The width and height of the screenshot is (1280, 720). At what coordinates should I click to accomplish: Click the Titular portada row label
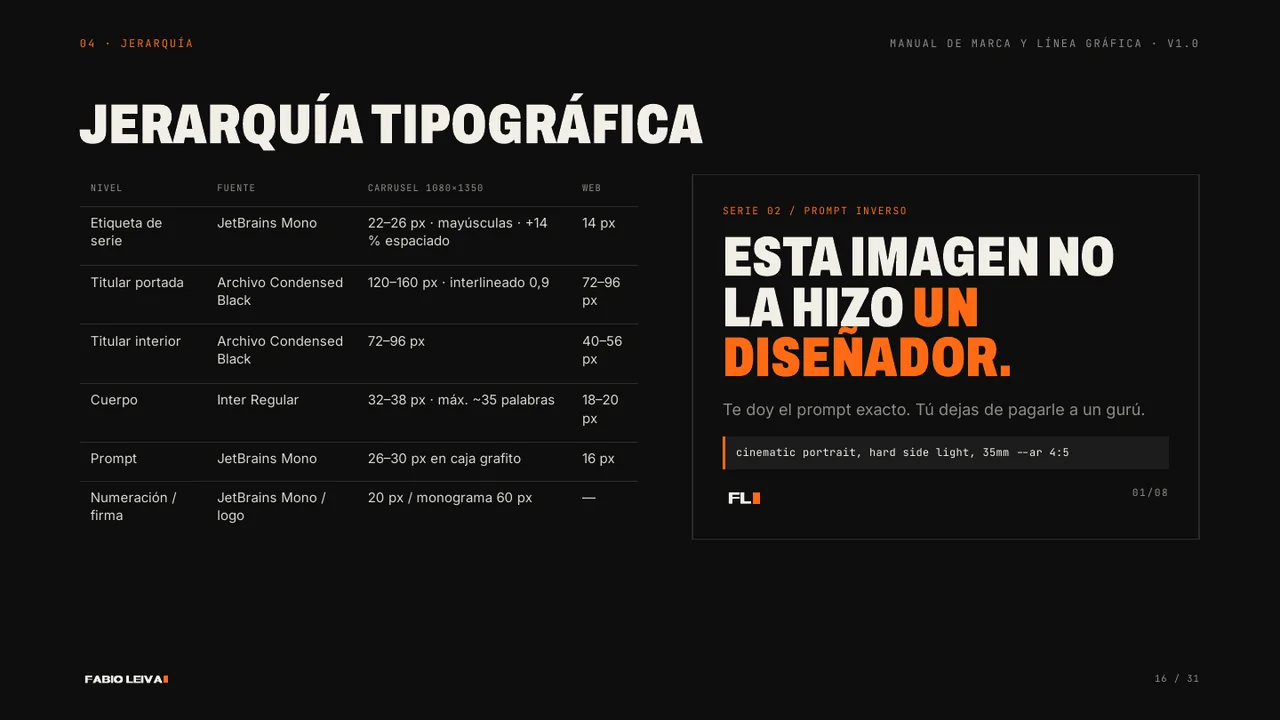137,283
